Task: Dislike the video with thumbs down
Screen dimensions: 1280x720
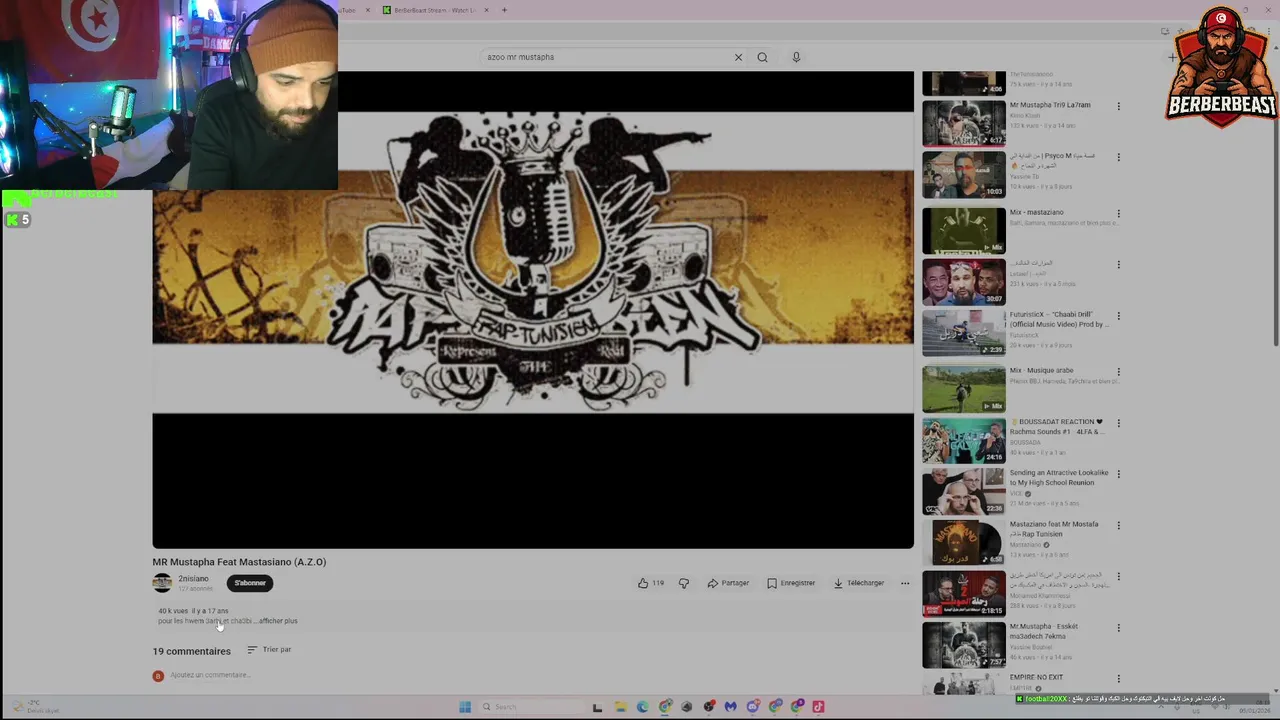Action: coord(684,583)
